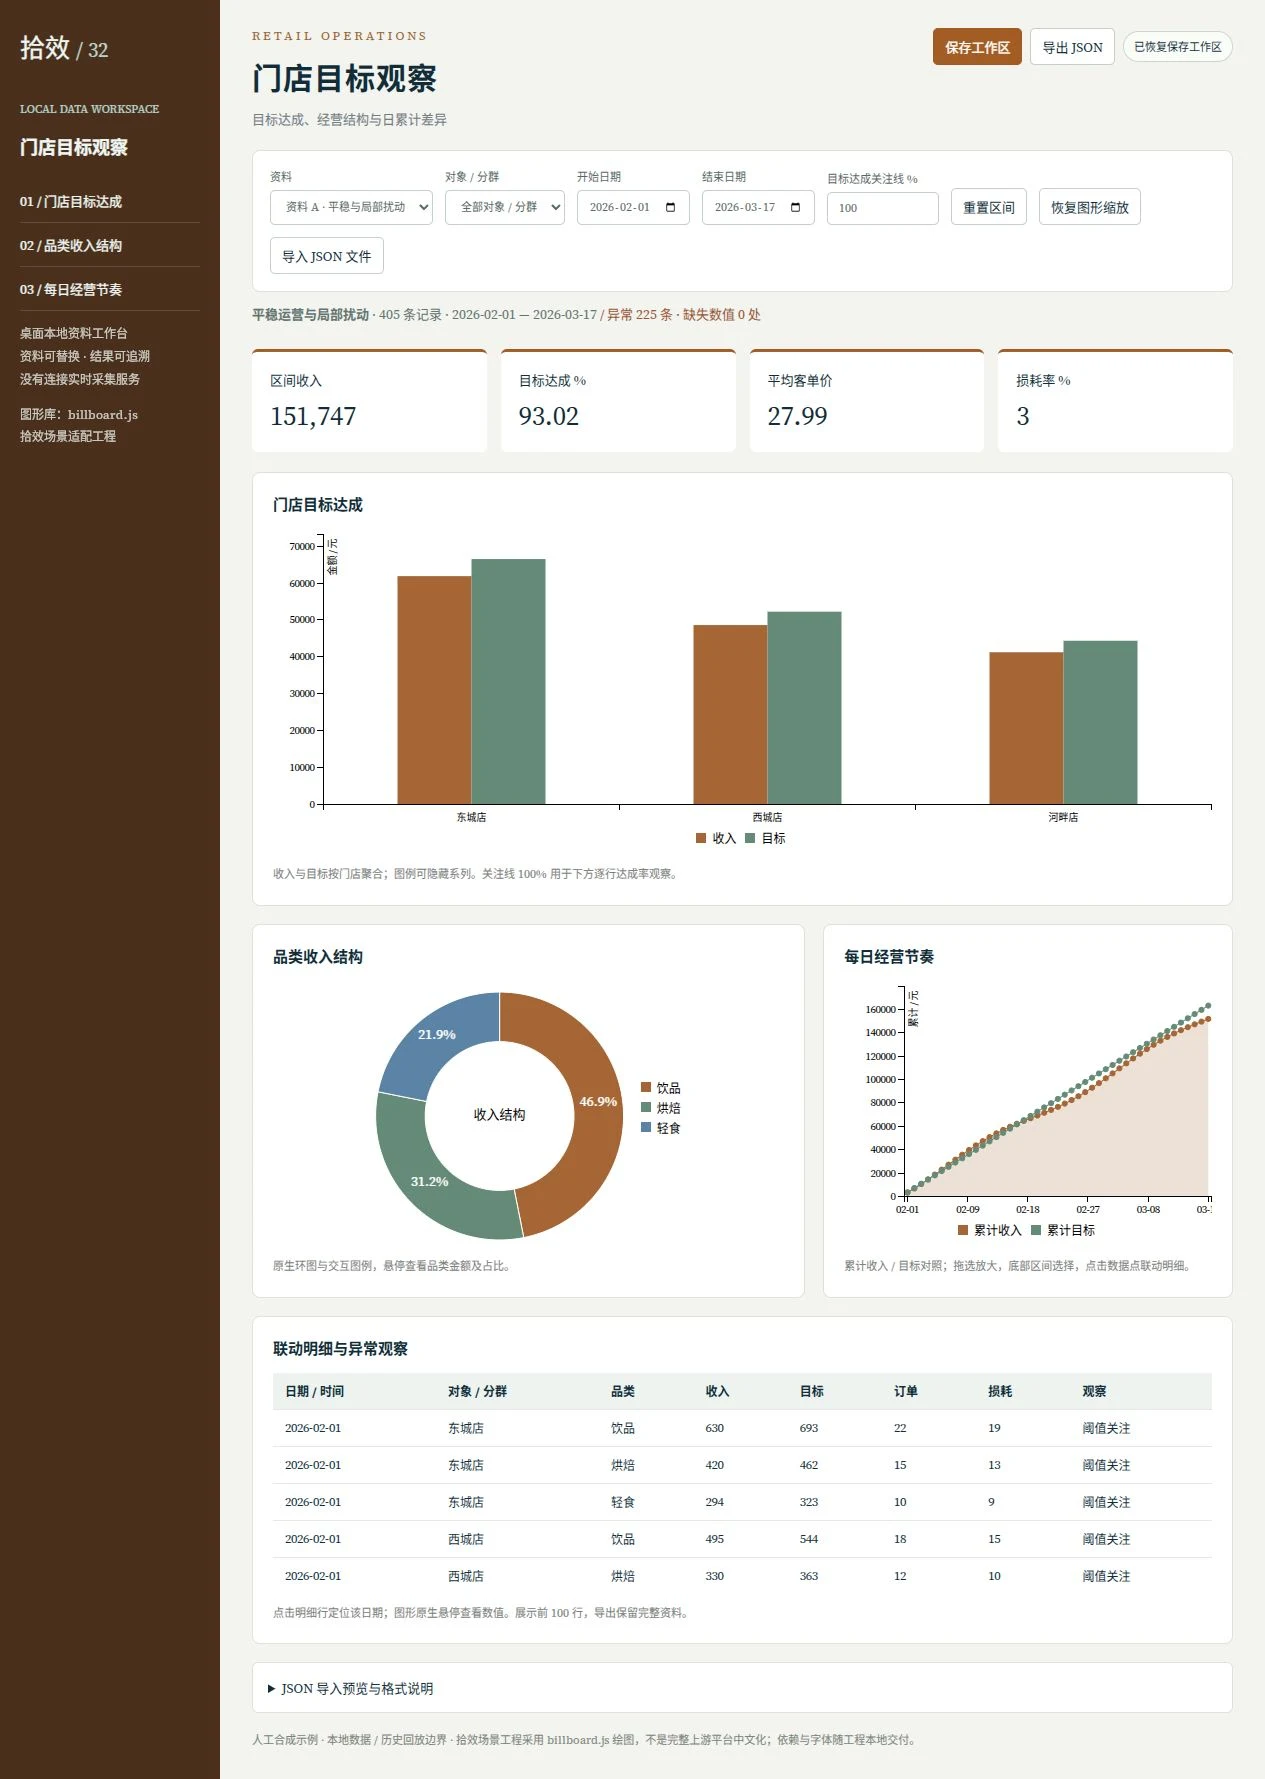Click the 恢复图形缩放 button
This screenshot has height=1779, width=1265.
click(1090, 208)
